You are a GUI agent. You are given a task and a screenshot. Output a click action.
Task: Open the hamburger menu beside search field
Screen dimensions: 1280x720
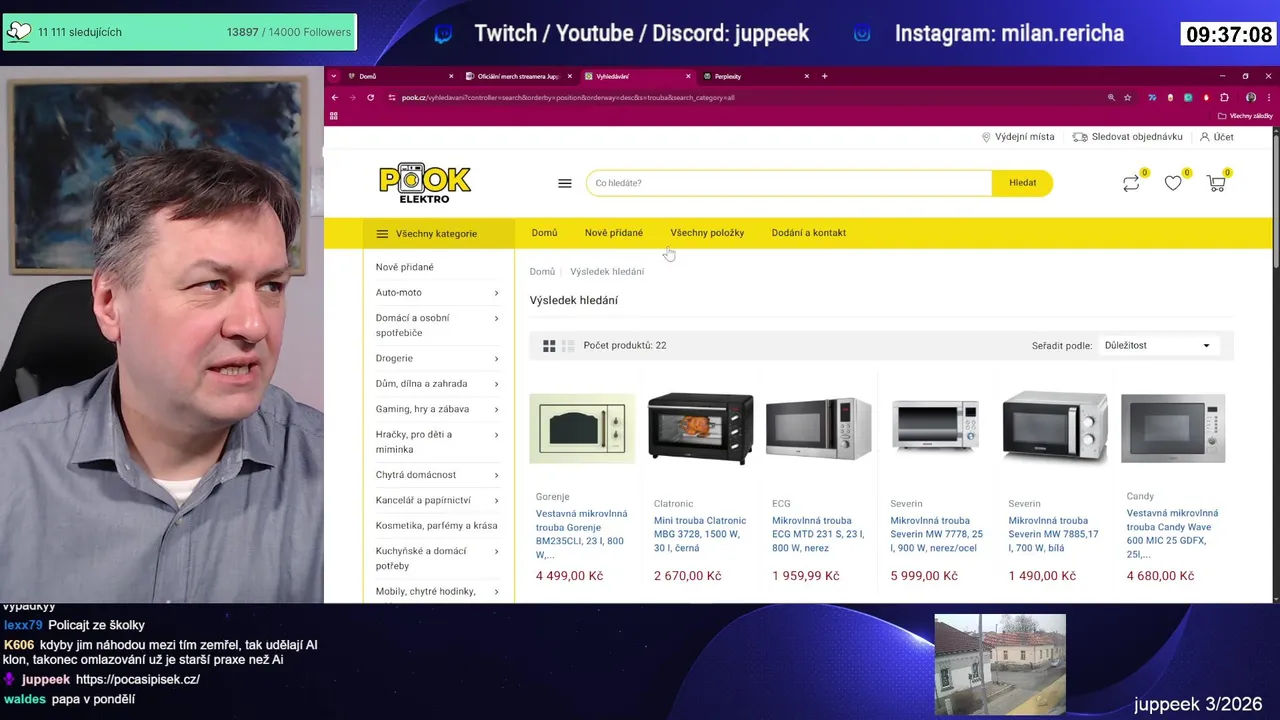pyautogui.click(x=565, y=183)
